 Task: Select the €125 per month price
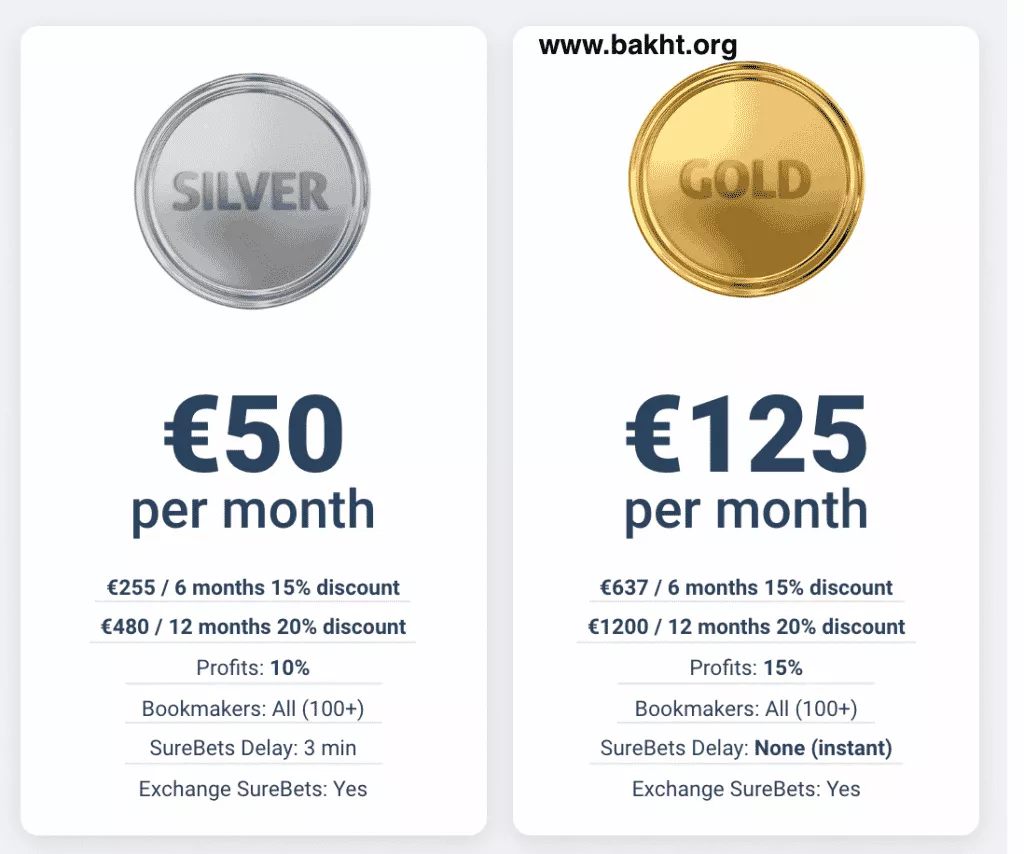(x=746, y=435)
